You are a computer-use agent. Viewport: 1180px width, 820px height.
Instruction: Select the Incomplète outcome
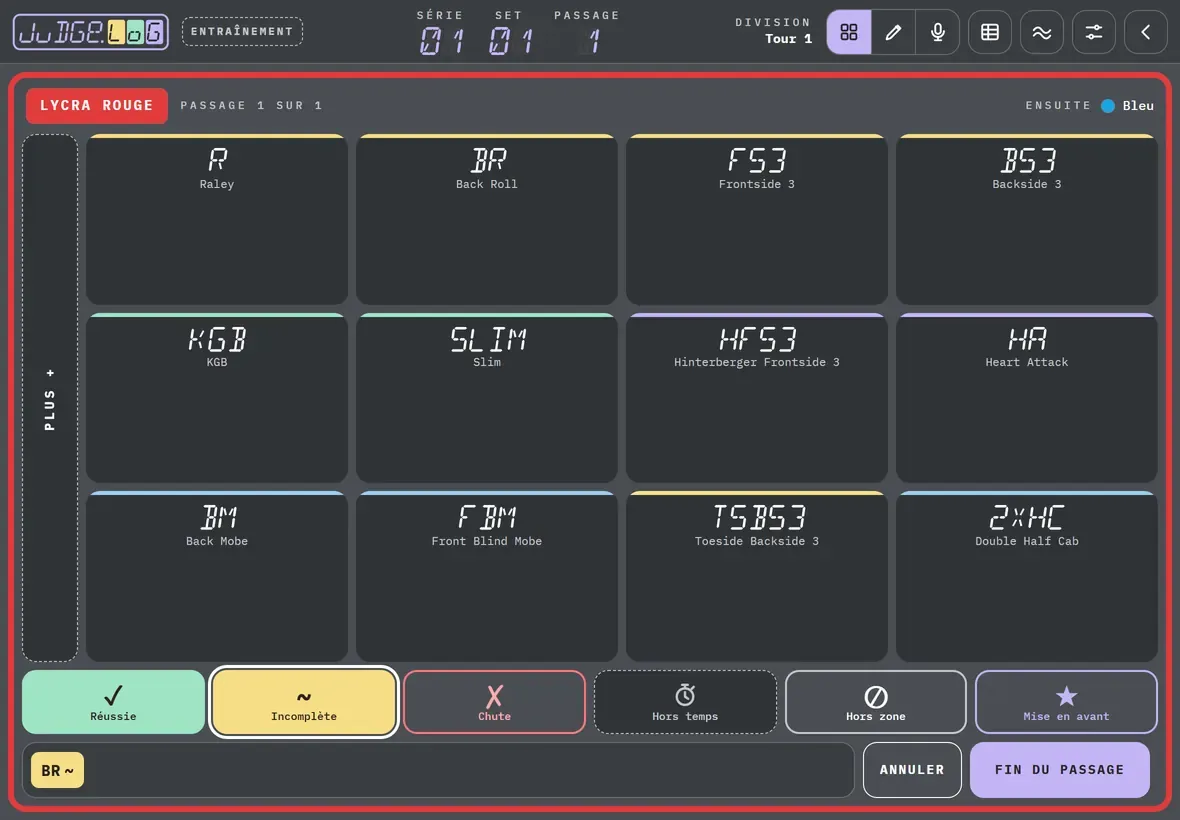coord(304,702)
